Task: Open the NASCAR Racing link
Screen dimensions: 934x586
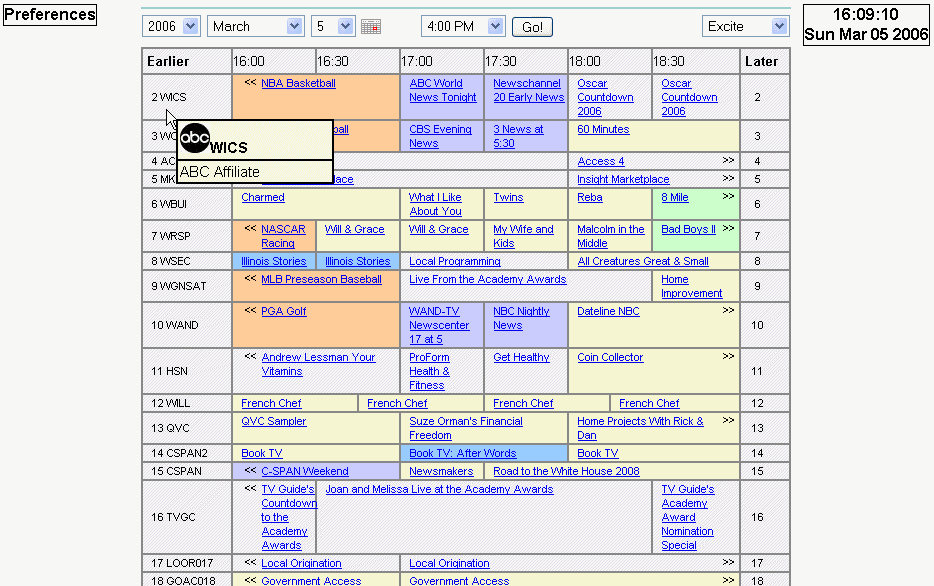Action: point(283,236)
